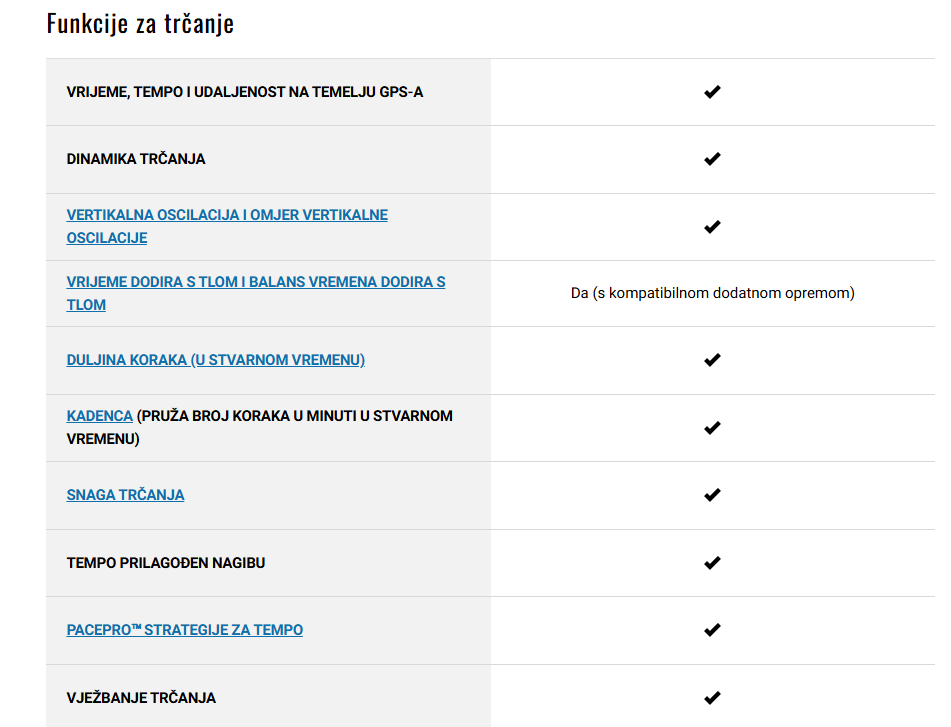Select checkmark beside Snaga trčanja
The height and width of the screenshot is (727, 951).
click(712, 495)
